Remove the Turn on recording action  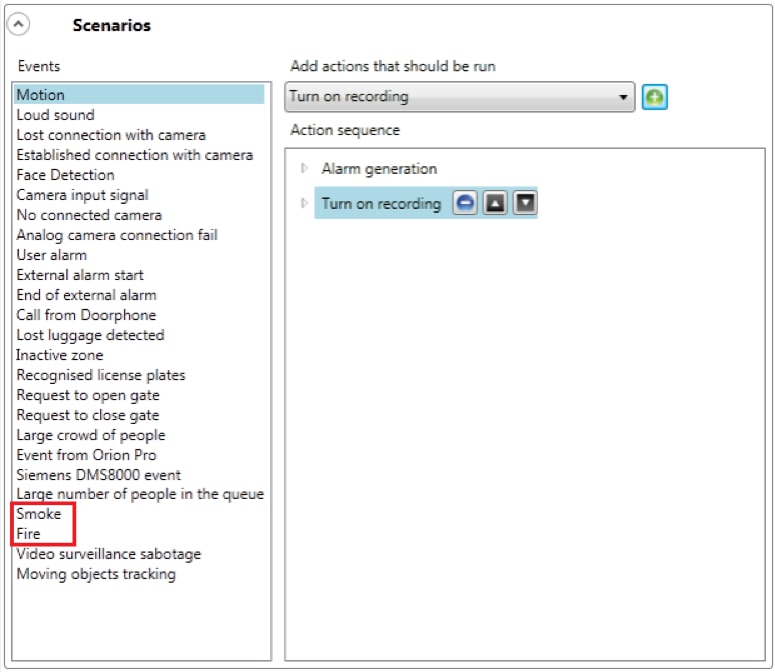click(x=465, y=203)
